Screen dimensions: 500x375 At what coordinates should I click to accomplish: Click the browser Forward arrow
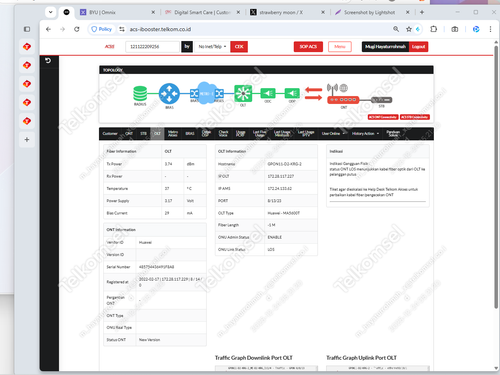(62, 29)
